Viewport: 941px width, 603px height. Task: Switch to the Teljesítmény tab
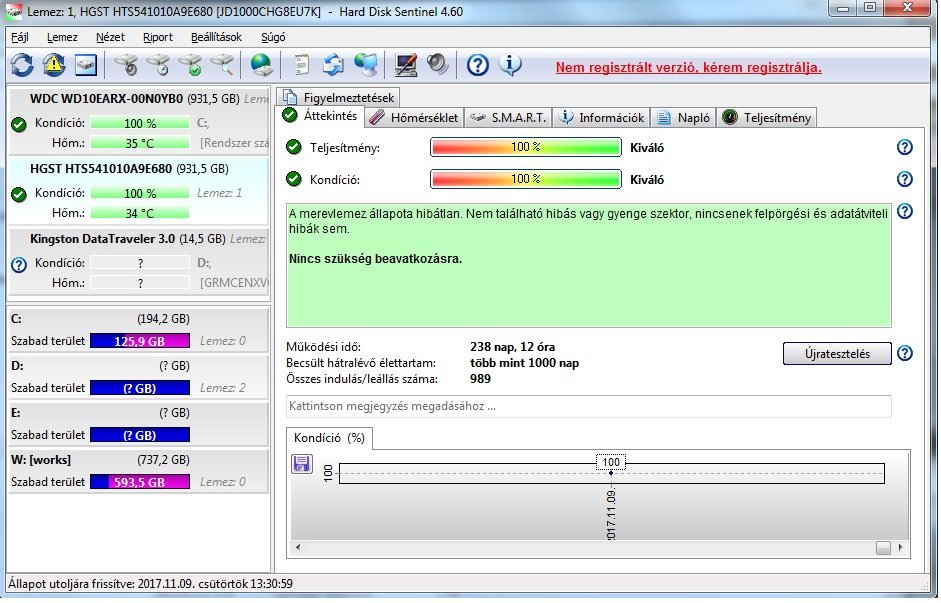pos(767,118)
